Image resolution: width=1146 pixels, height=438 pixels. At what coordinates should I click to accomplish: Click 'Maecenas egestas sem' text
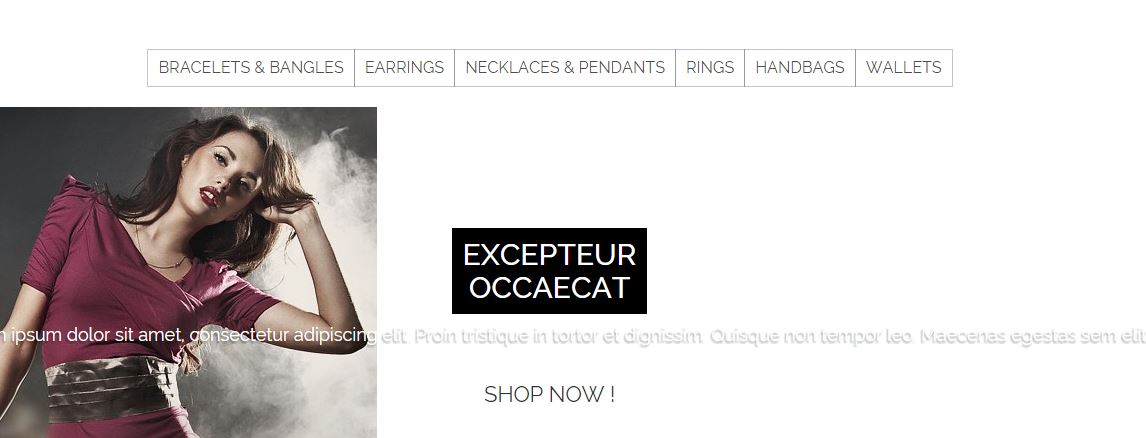coord(1020,336)
